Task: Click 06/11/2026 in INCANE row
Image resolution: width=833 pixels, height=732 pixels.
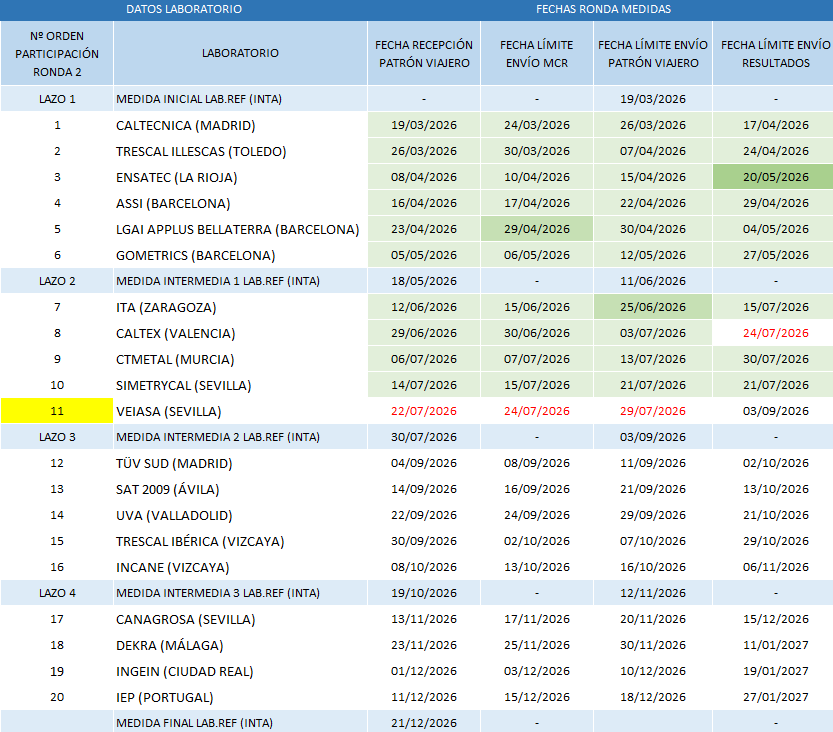Action: pyautogui.click(x=776, y=567)
